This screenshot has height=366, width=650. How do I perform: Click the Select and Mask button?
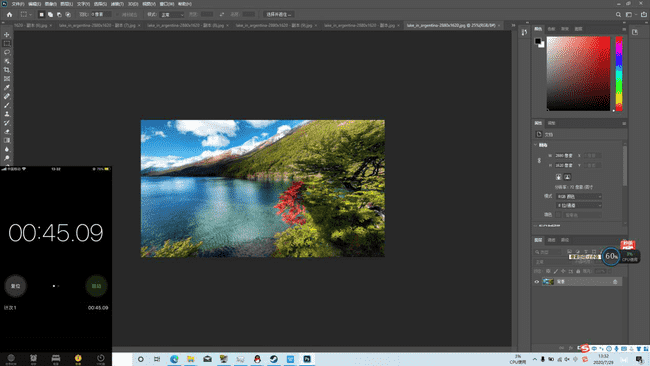pyautogui.click(x=279, y=15)
